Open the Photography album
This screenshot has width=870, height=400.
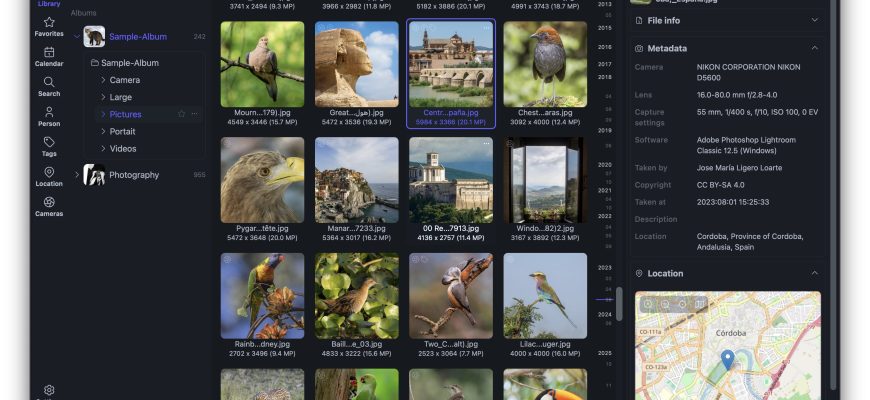(x=134, y=175)
